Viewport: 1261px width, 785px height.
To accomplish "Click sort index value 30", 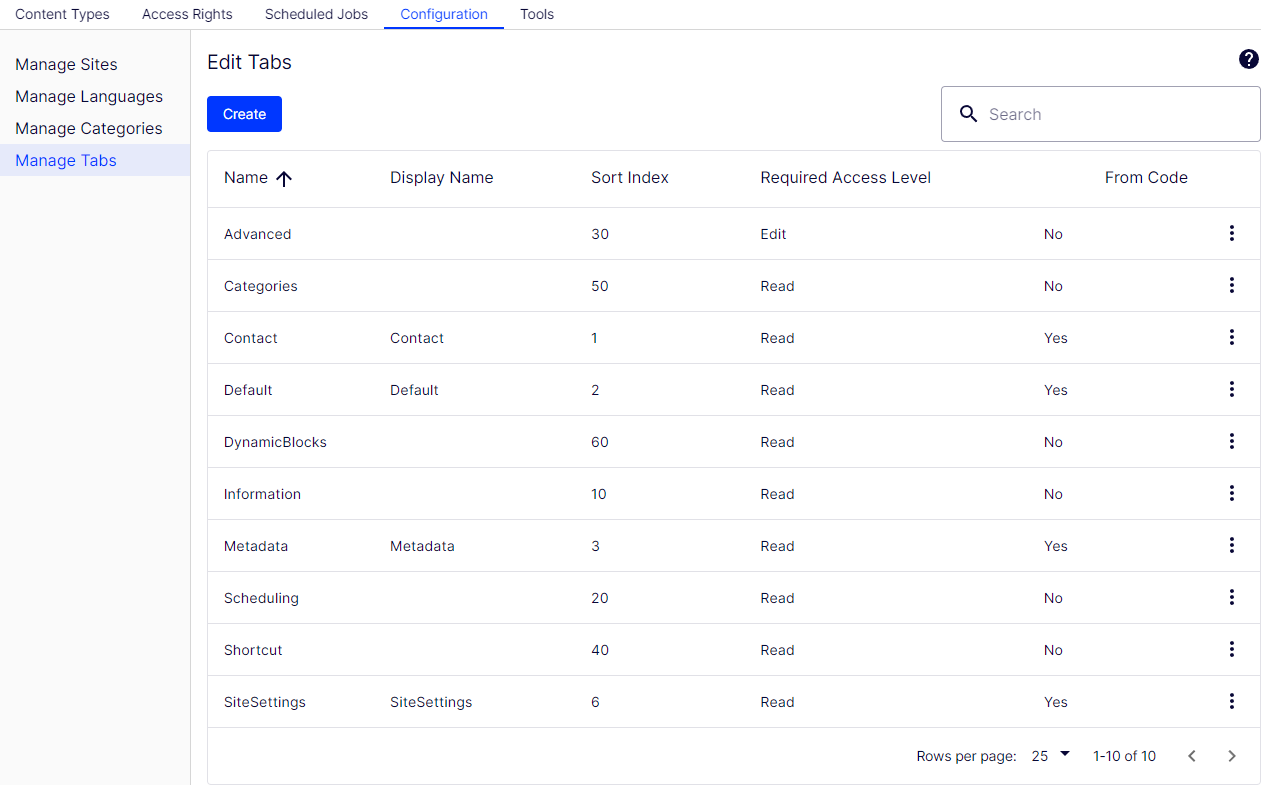I will click(600, 234).
